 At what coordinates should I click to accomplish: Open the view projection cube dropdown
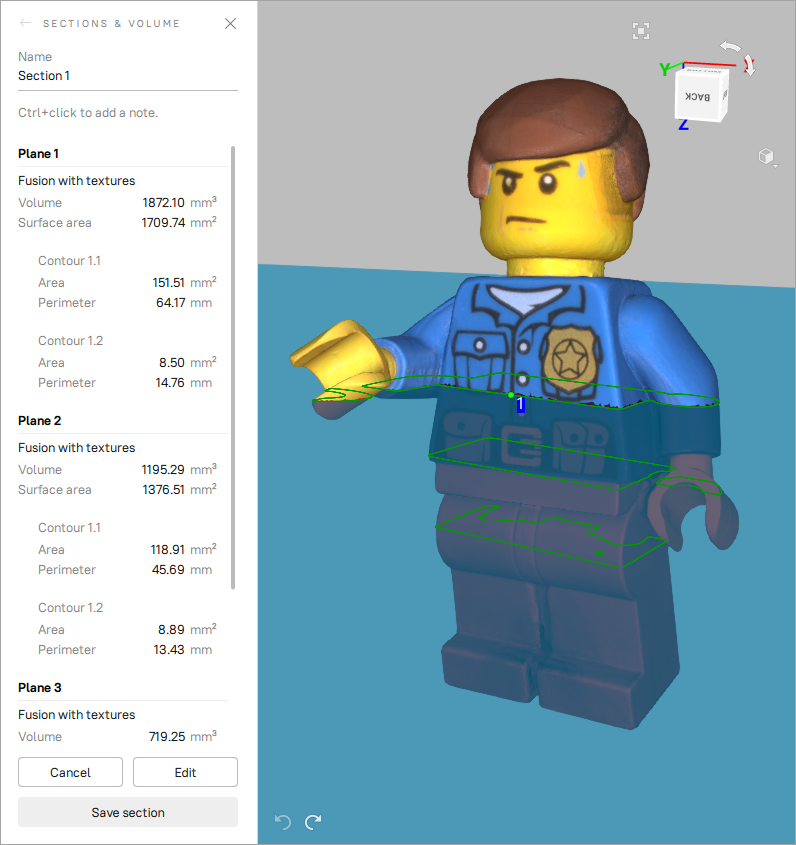pyautogui.click(x=766, y=157)
